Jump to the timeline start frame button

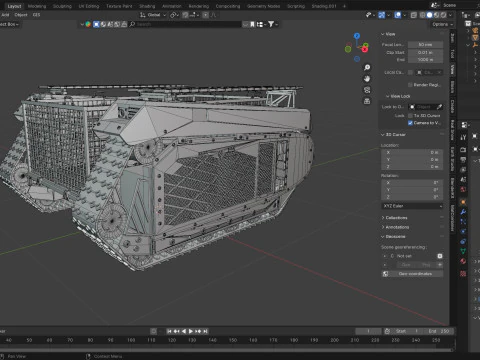coord(169,331)
